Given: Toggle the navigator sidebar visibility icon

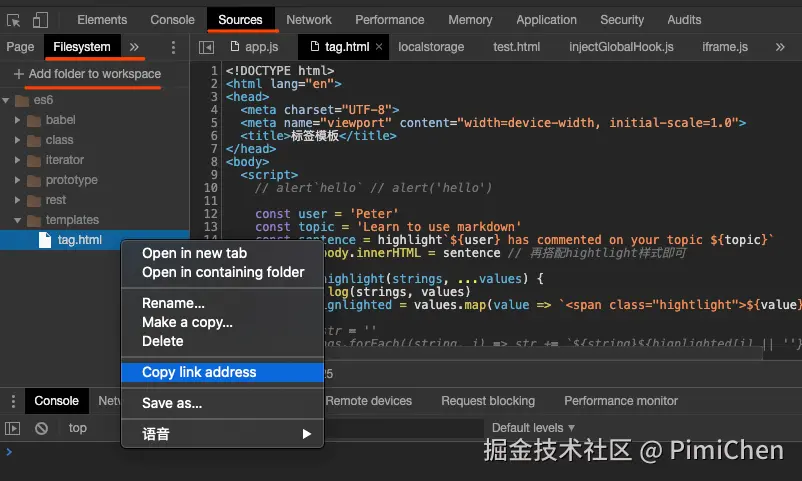Looking at the screenshot, I should click(x=207, y=48).
